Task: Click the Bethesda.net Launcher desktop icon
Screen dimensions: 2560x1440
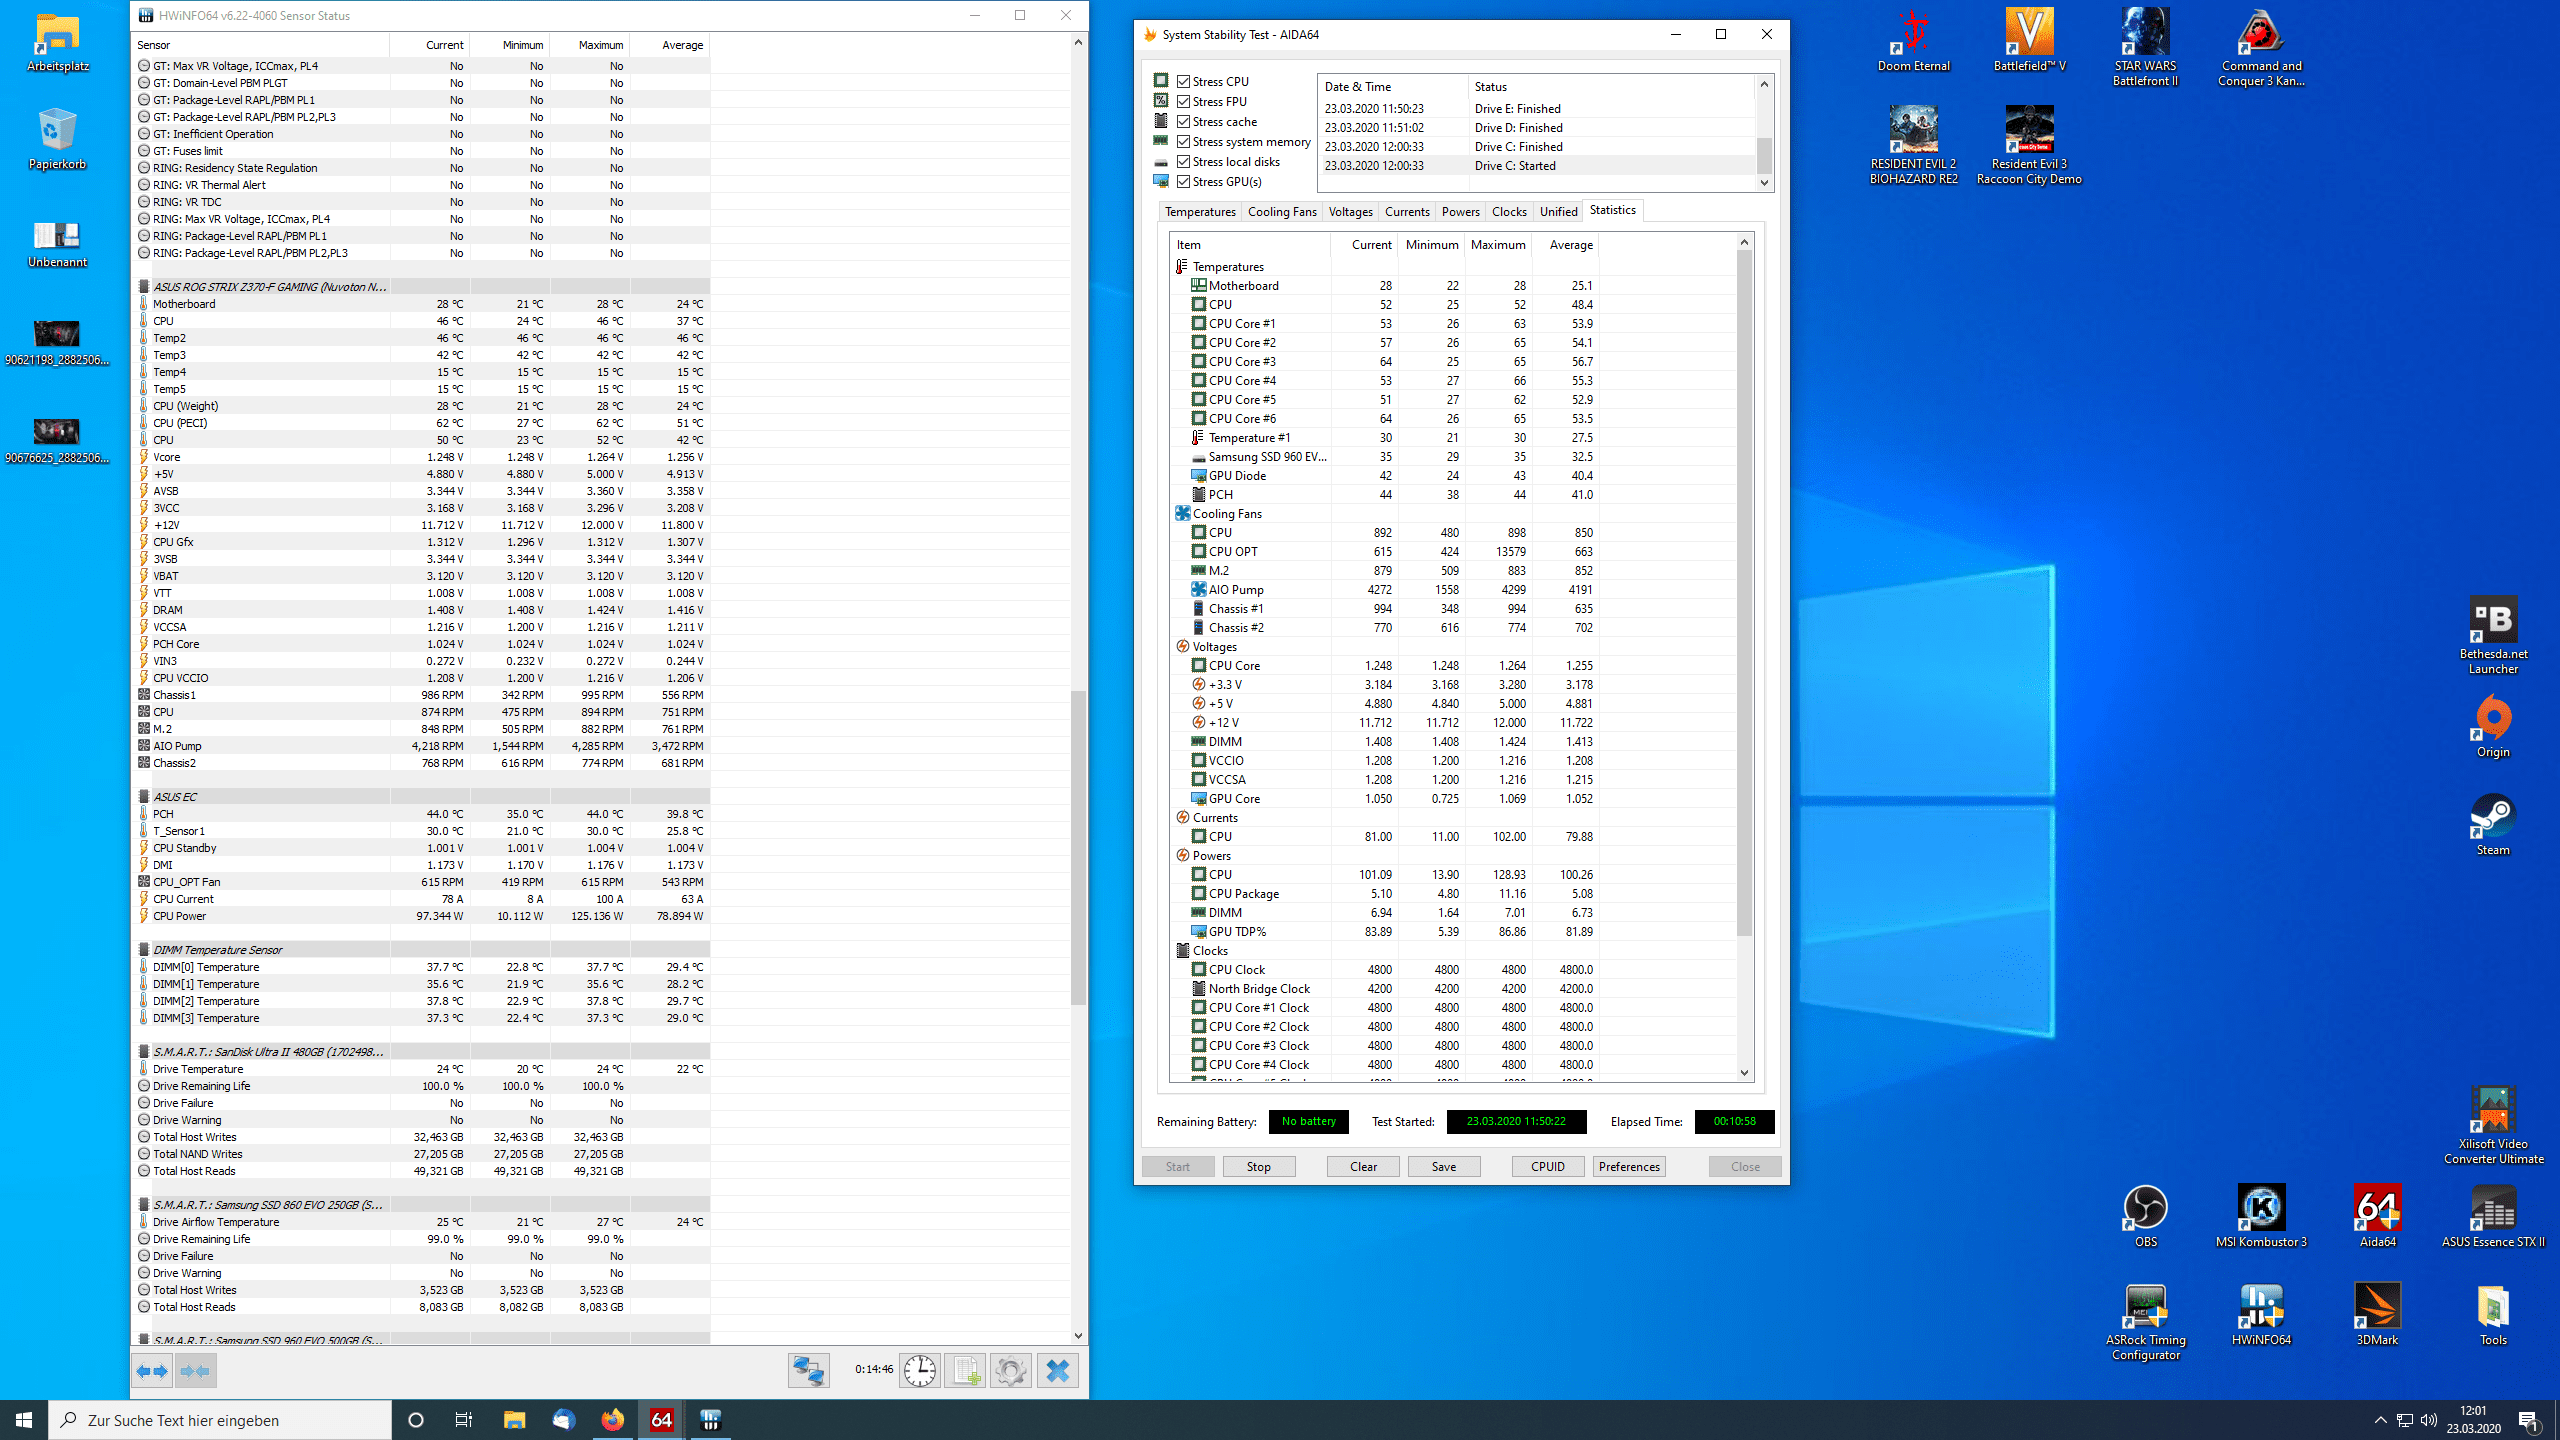Action: click(x=2493, y=636)
